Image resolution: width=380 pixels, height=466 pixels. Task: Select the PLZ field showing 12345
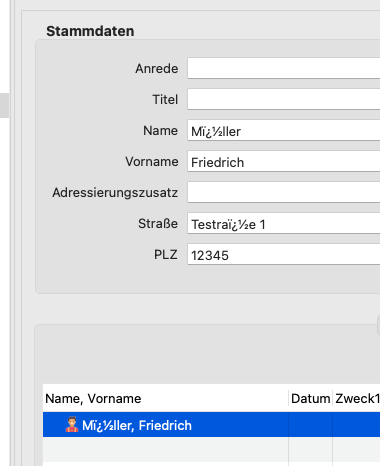point(284,254)
